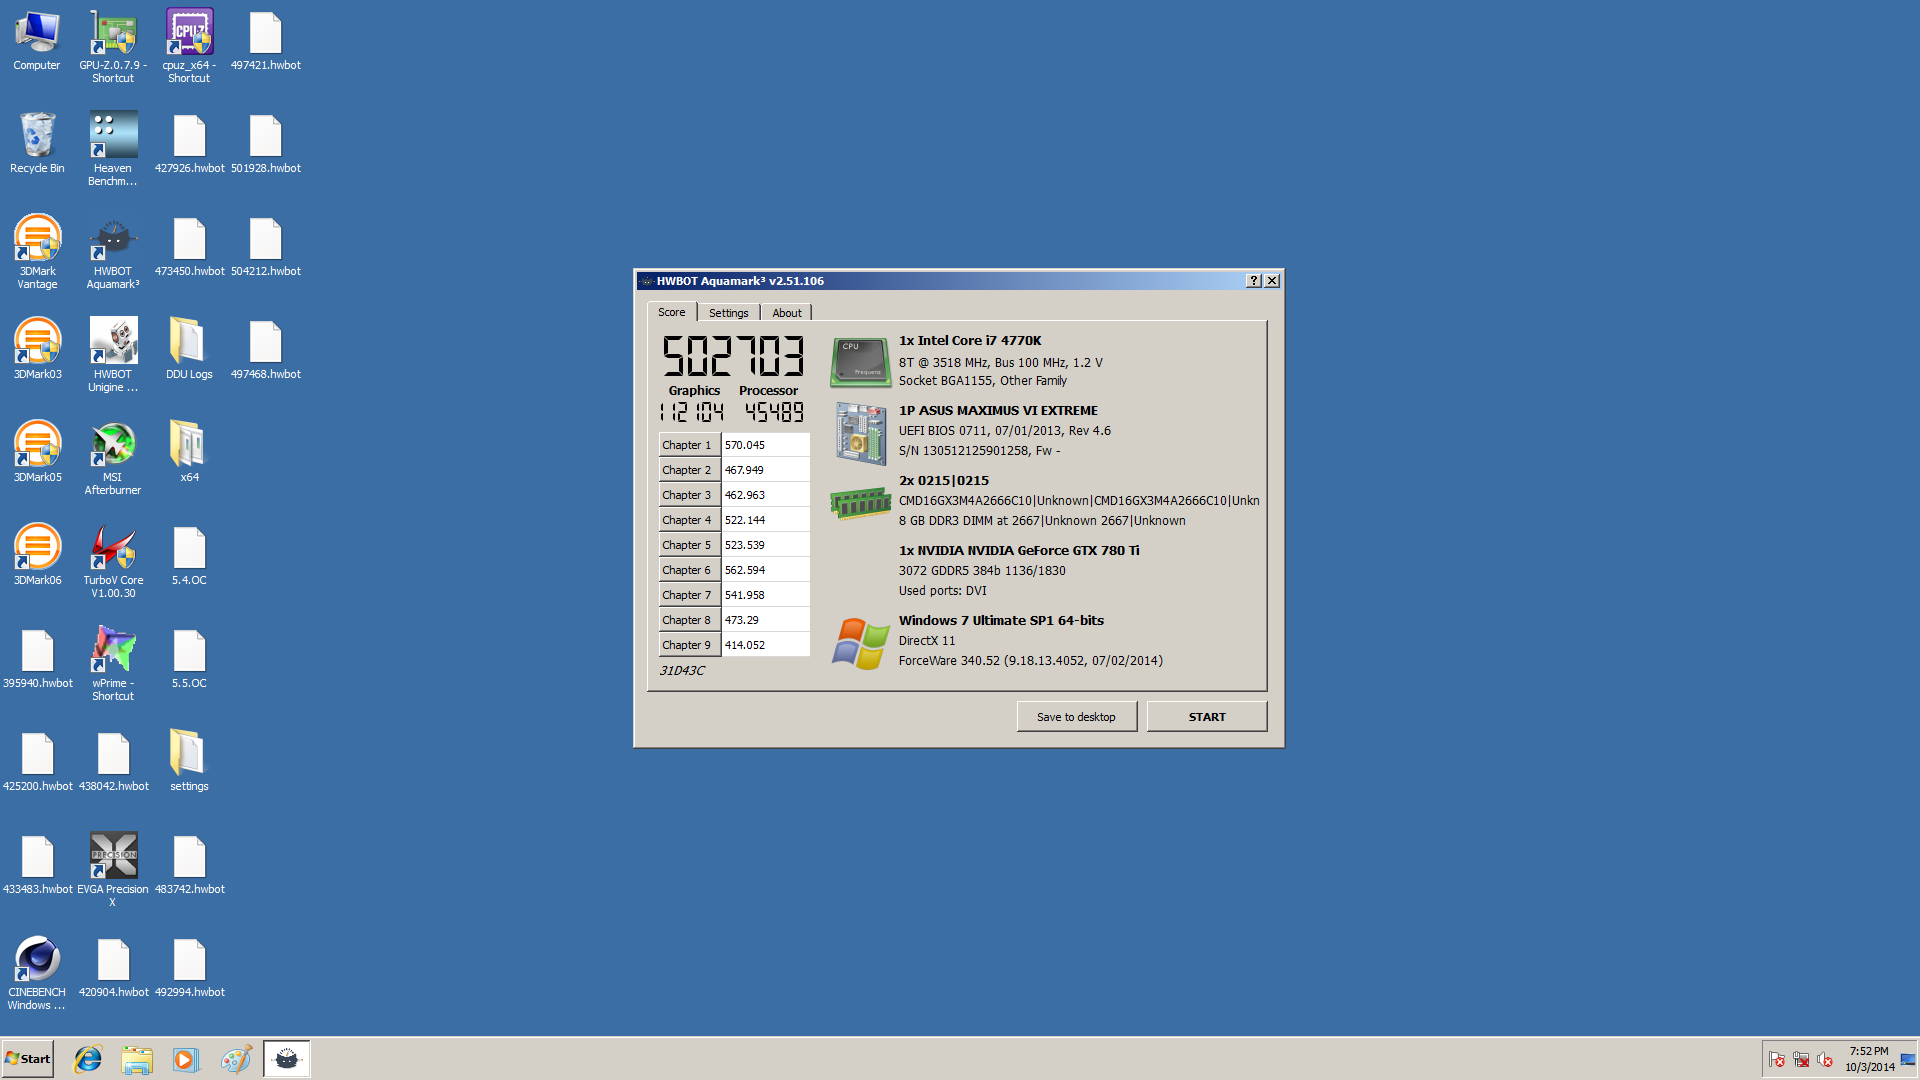Launch HWBOT Unigine shortcut
This screenshot has width=1920, height=1080.
[113, 356]
